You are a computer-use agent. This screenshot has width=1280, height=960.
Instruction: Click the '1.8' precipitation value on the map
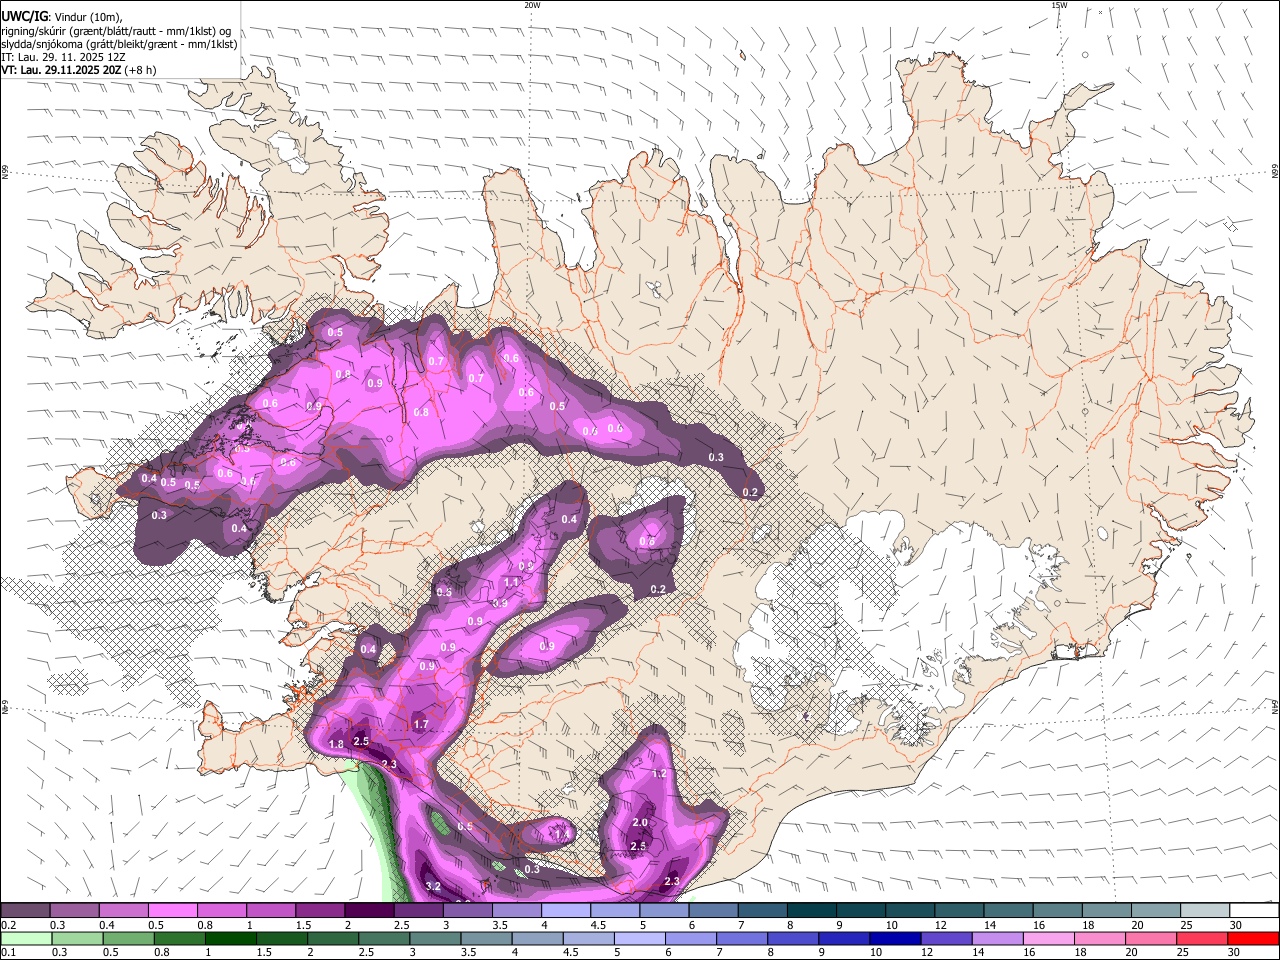click(336, 744)
